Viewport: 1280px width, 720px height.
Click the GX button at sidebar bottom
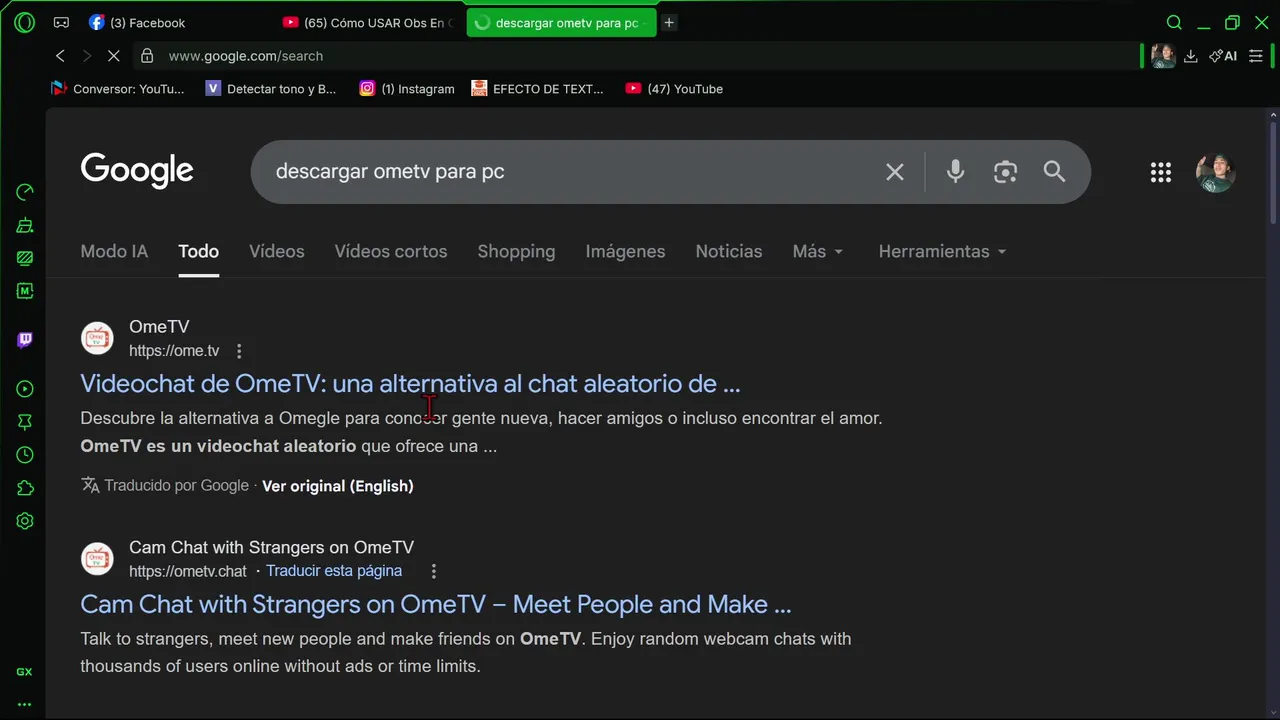tap(24, 672)
